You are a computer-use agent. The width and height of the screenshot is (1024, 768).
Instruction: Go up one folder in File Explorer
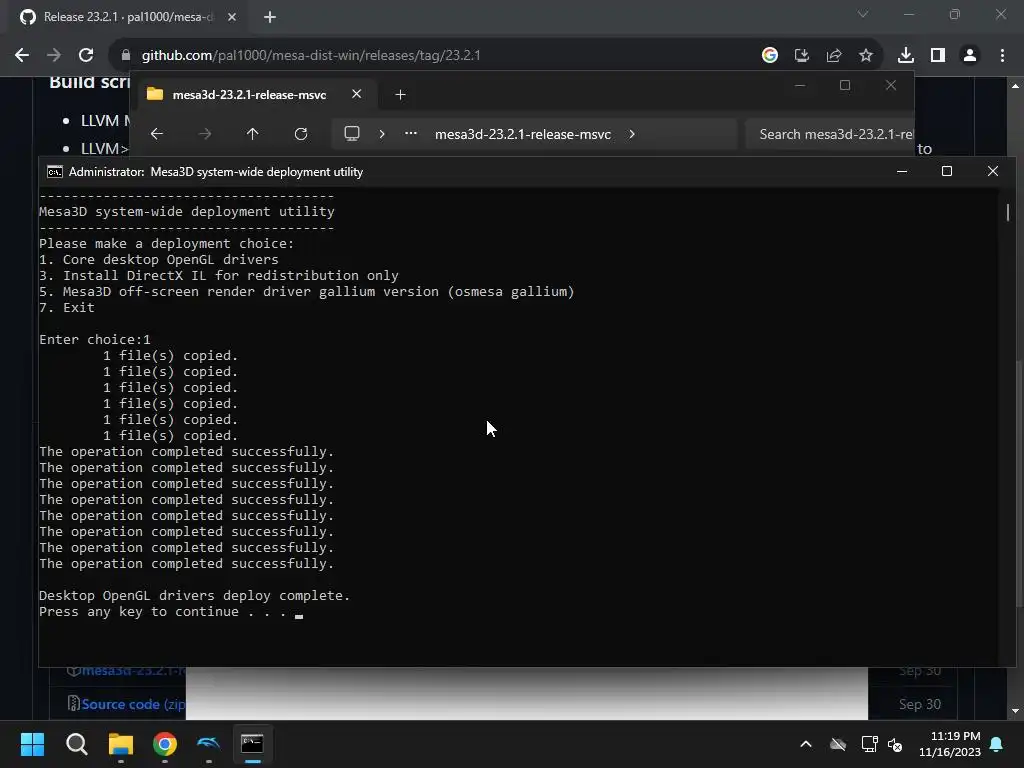coord(253,134)
